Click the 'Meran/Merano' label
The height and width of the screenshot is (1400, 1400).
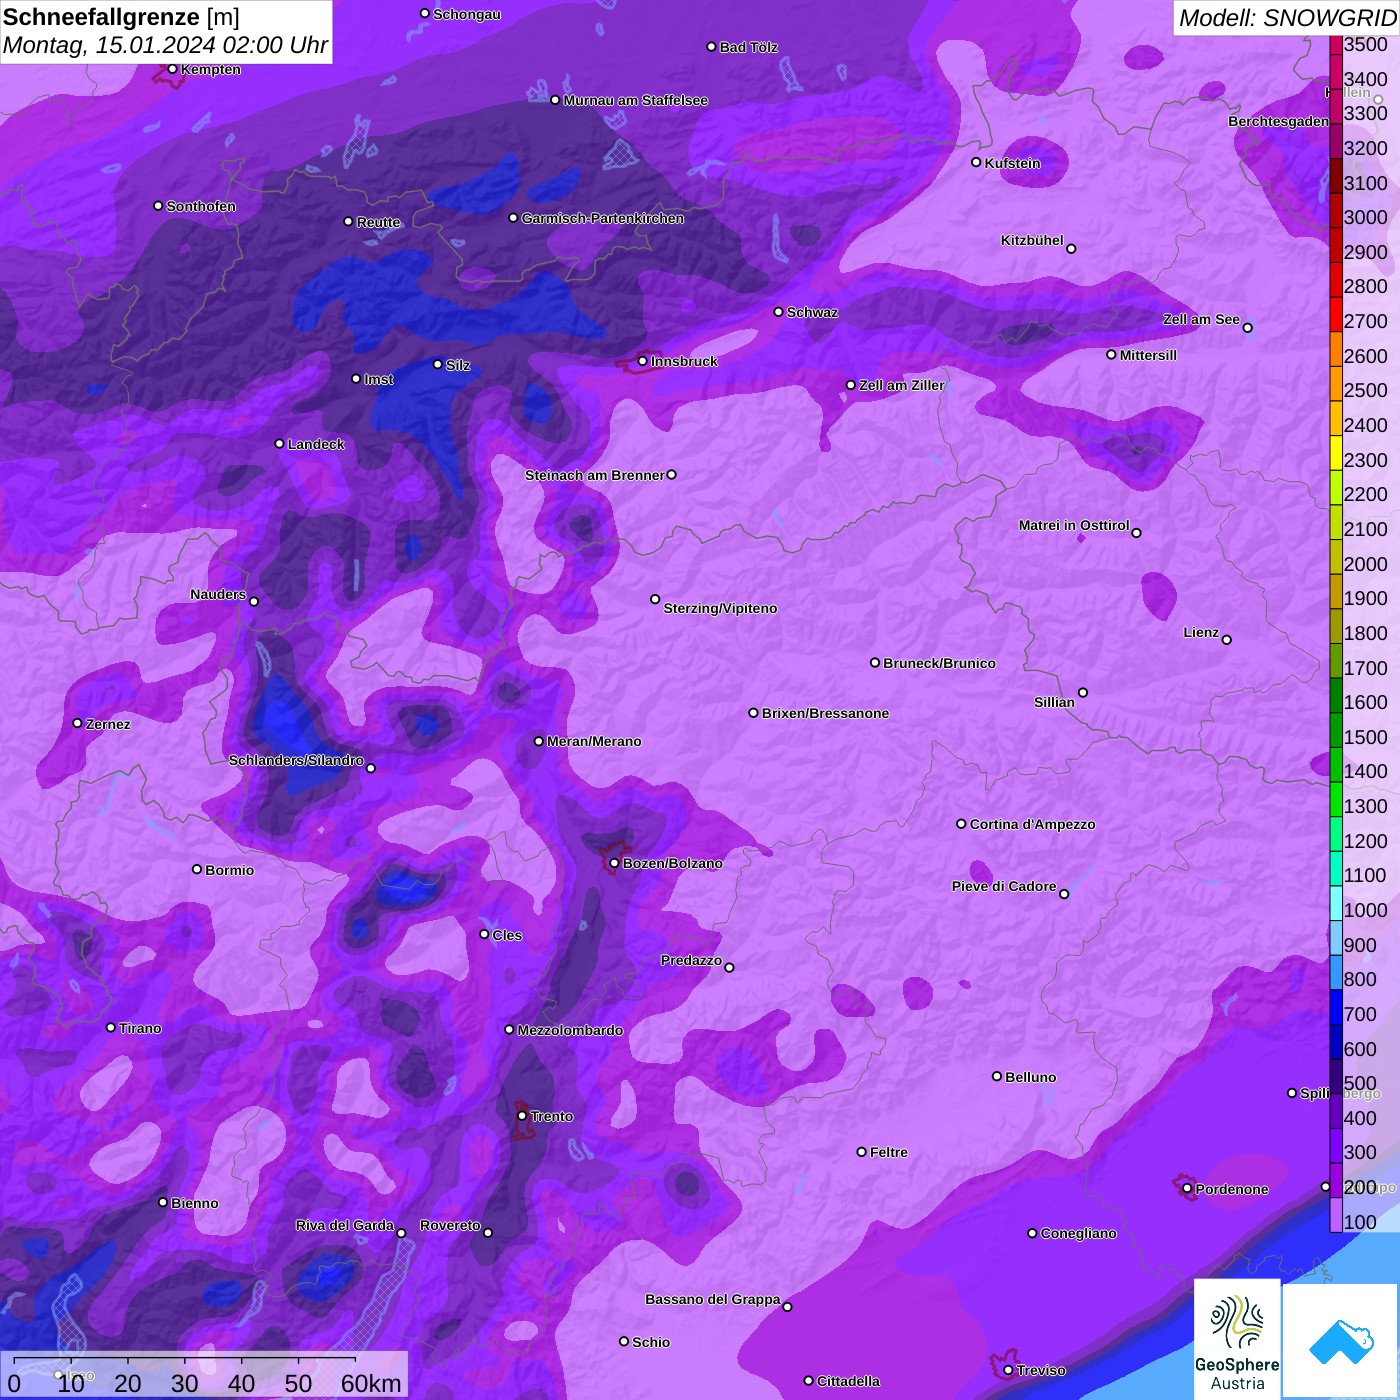[594, 741]
